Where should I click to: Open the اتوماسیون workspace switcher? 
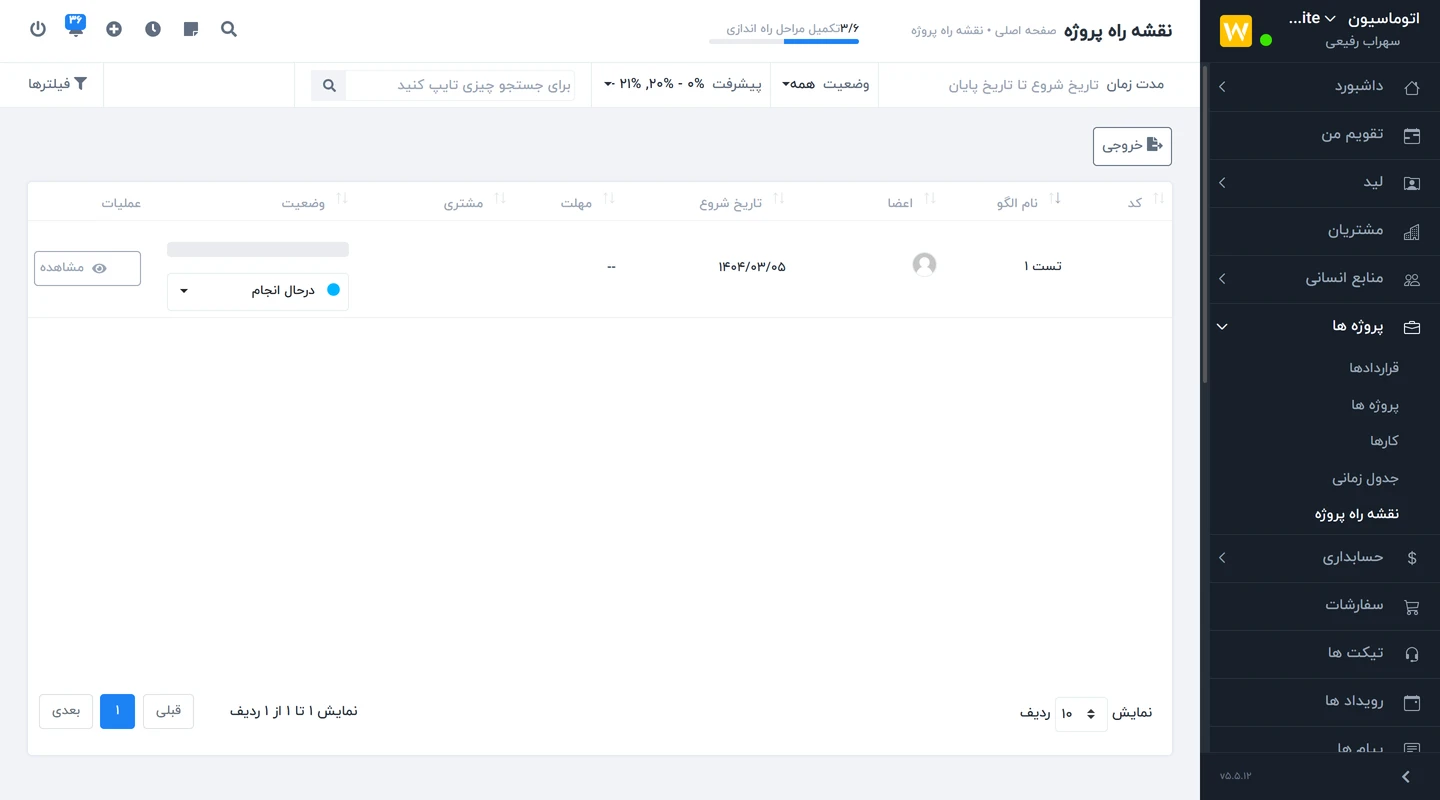[1353, 19]
